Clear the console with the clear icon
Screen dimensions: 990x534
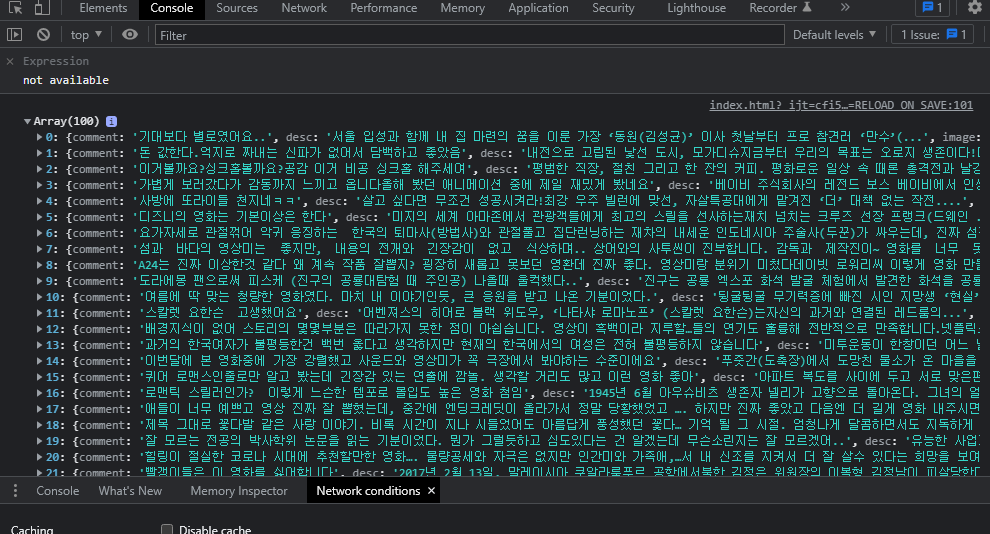pyautogui.click(x=43, y=35)
